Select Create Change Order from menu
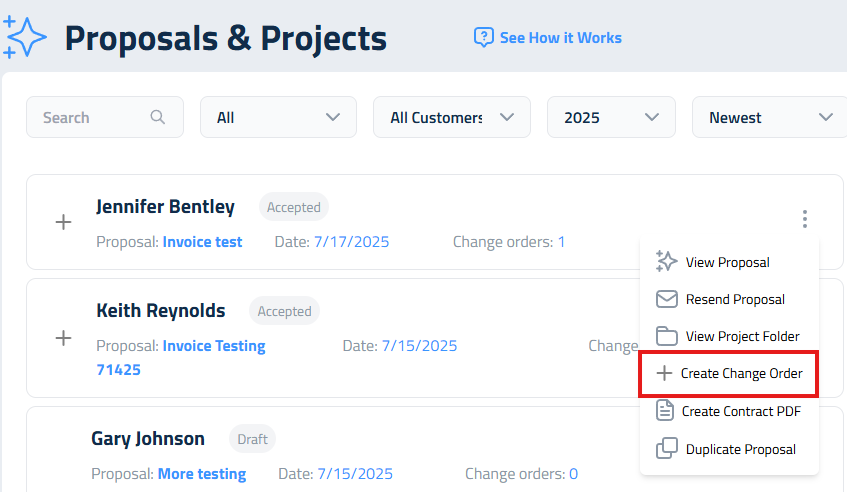The width and height of the screenshot is (847, 492). tap(740, 373)
